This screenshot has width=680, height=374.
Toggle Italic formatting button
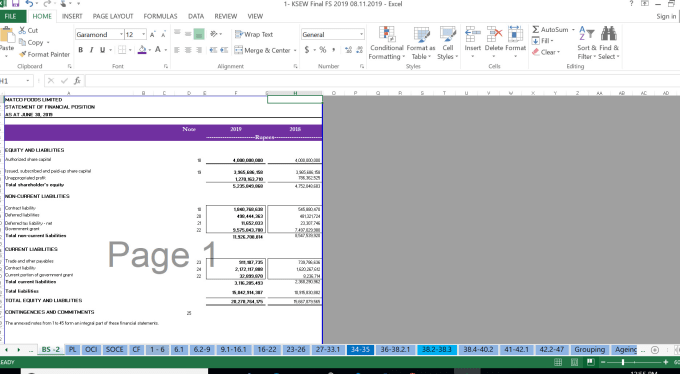[x=92, y=50]
